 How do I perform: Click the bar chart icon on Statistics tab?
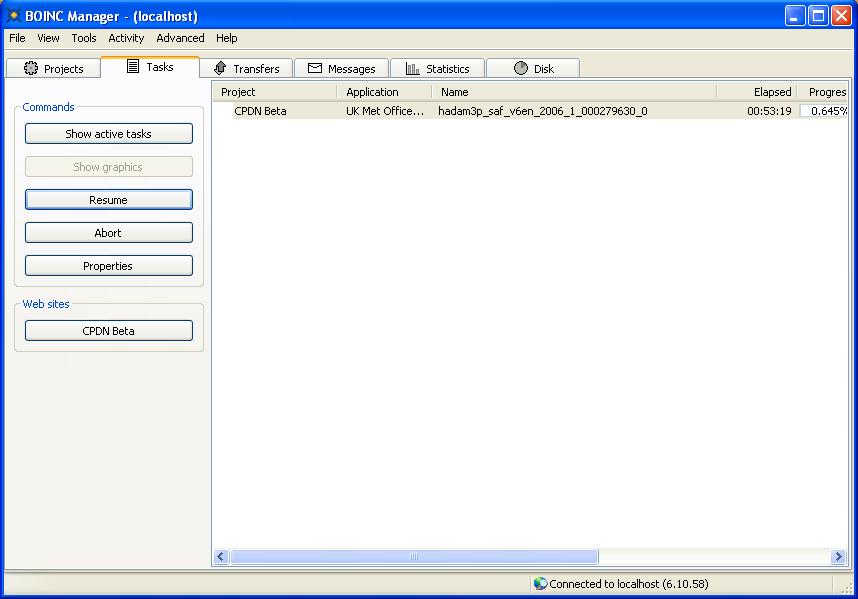click(412, 68)
